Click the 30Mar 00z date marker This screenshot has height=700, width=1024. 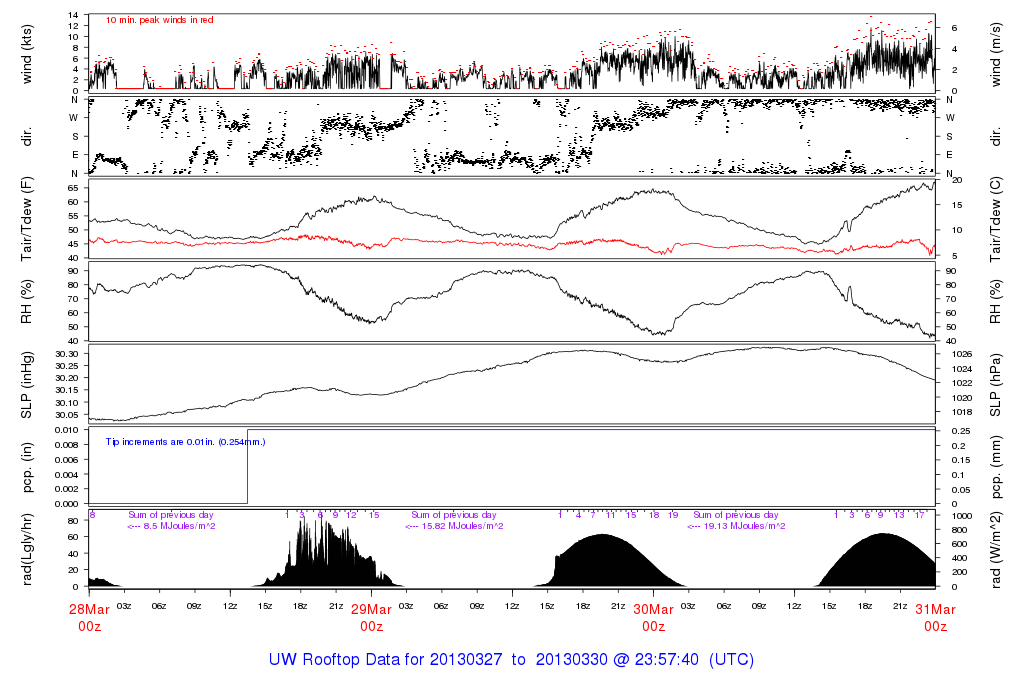(653, 617)
